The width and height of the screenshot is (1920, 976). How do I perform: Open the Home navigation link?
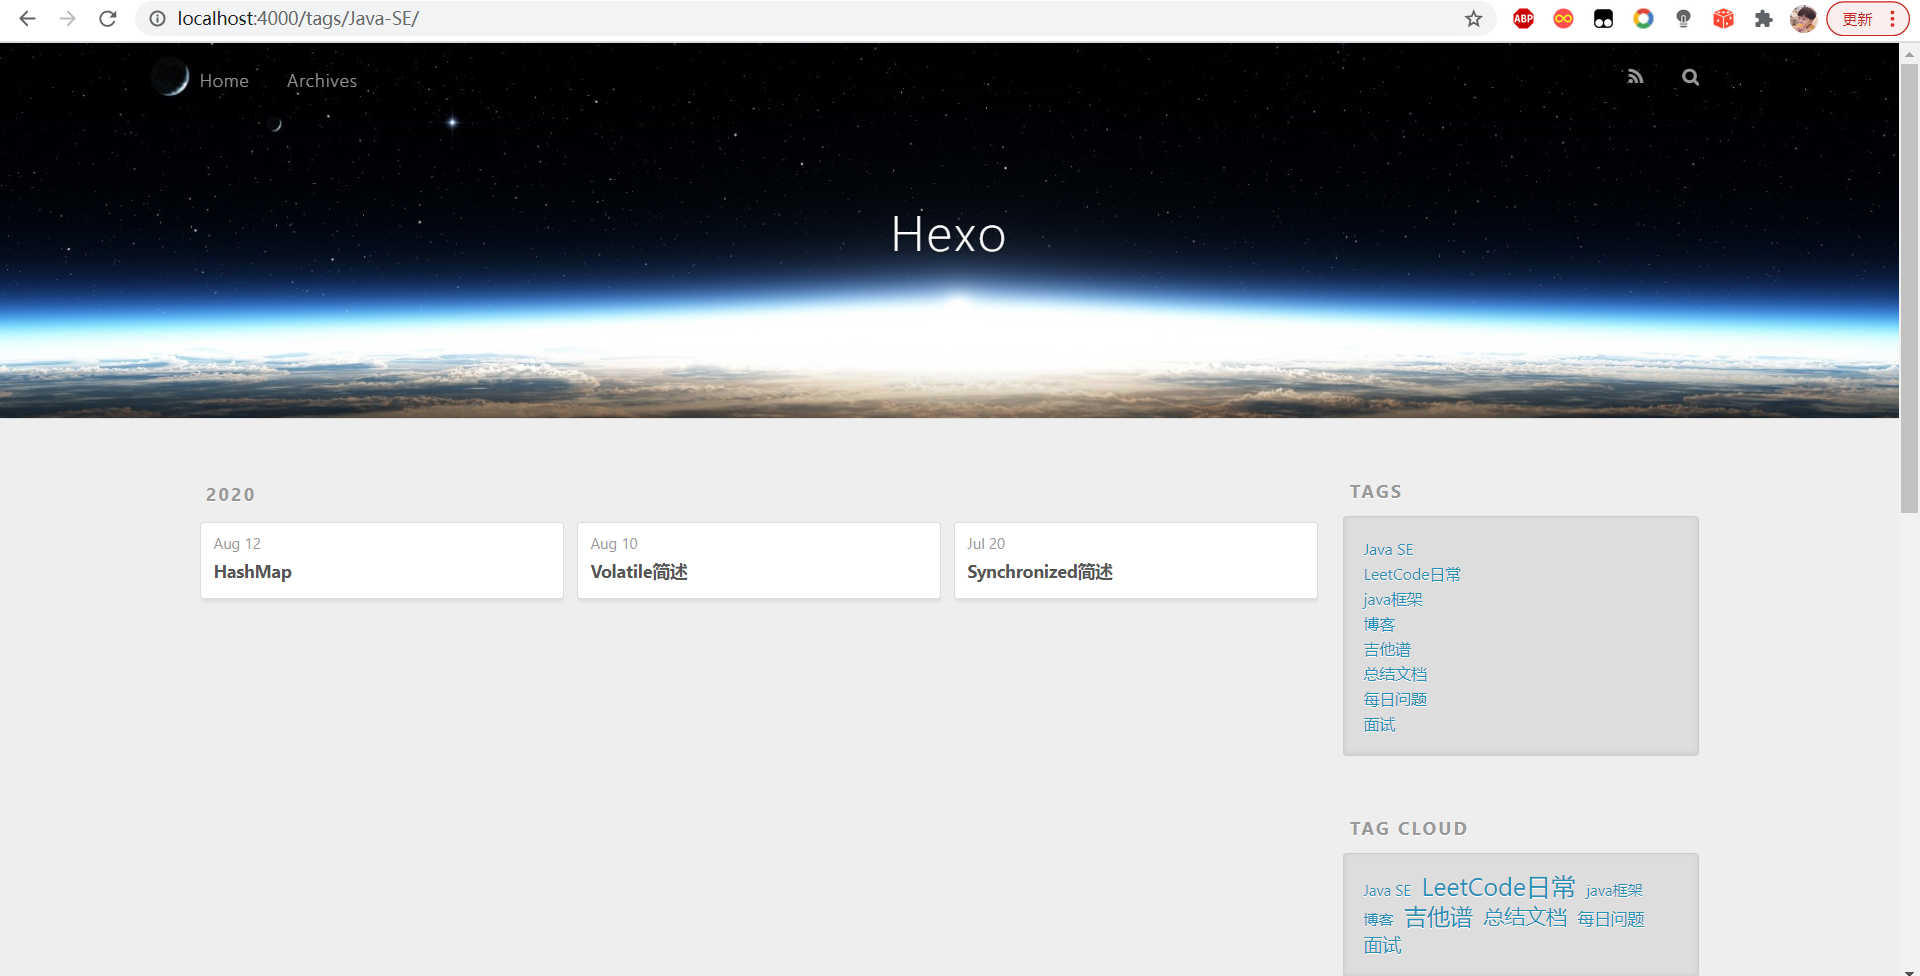(224, 81)
